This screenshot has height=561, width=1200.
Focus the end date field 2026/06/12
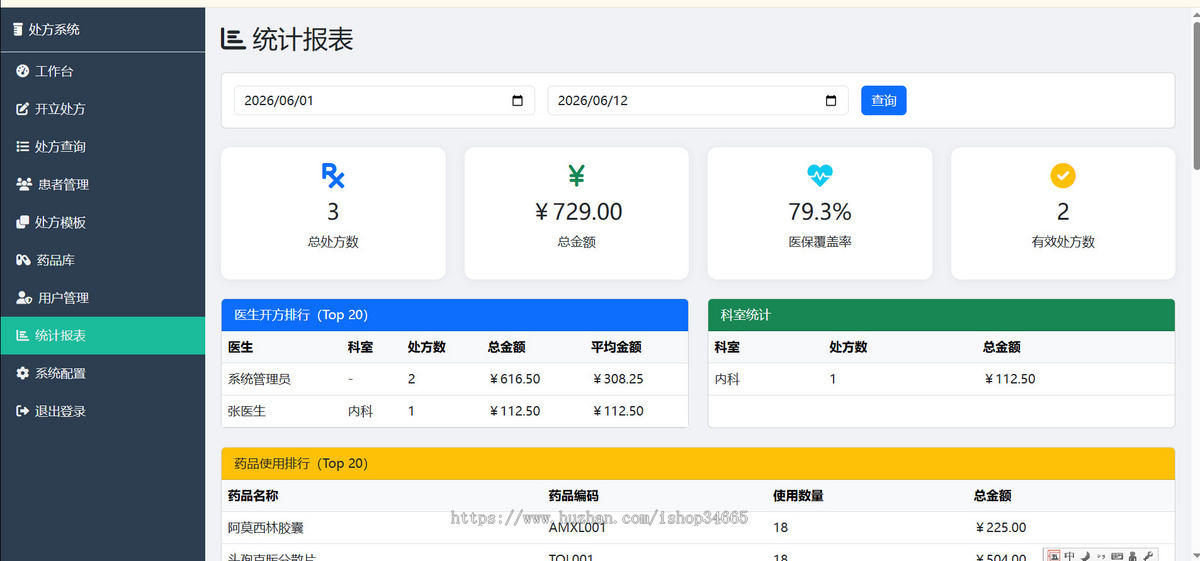(698, 101)
